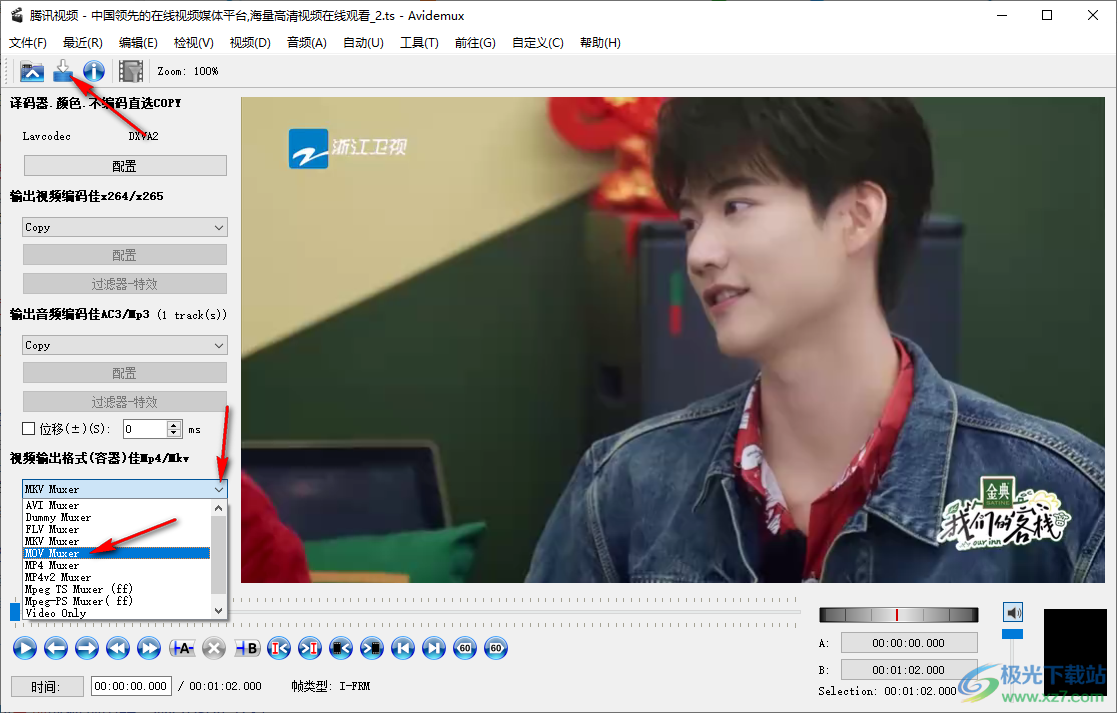1117x713 pixels.
Task: Go to next keyframe with double-arrow
Action: (149, 648)
